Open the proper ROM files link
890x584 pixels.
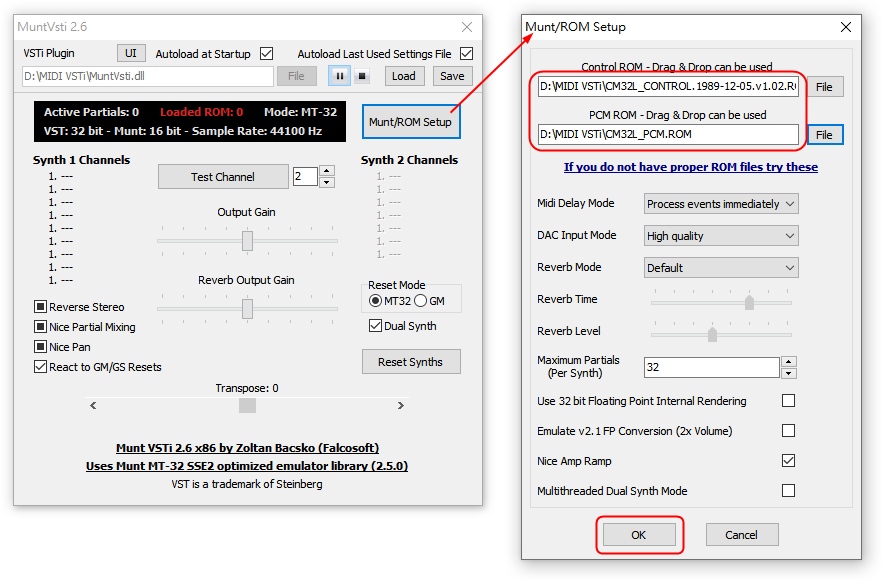pyautogui.click(x=691, y=167)
